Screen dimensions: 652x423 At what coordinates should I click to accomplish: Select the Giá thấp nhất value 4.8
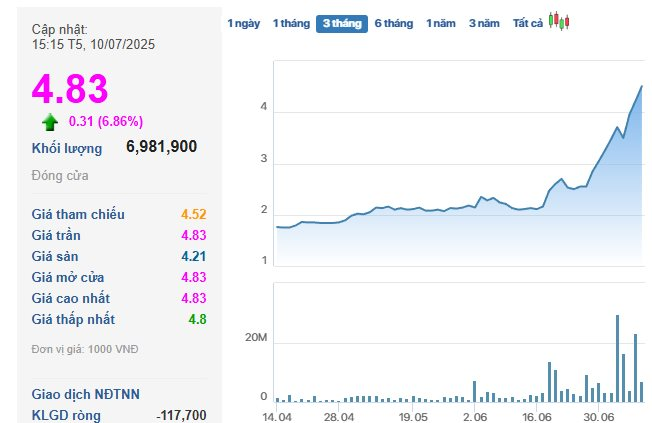(x=197, y=319)
